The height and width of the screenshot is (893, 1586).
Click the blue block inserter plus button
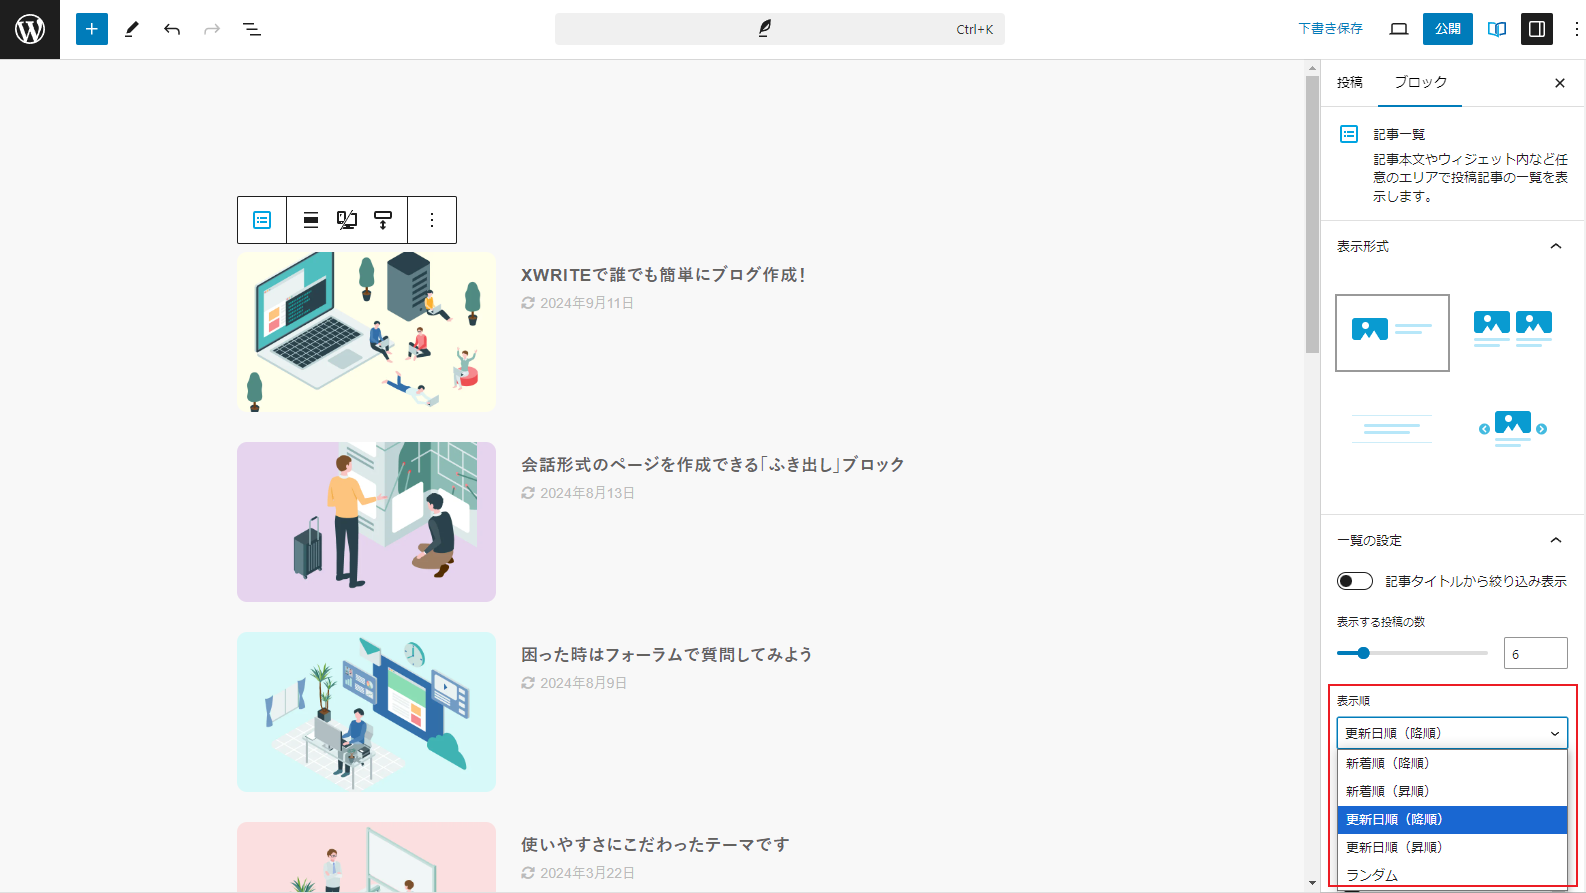[x=91, y=29]
